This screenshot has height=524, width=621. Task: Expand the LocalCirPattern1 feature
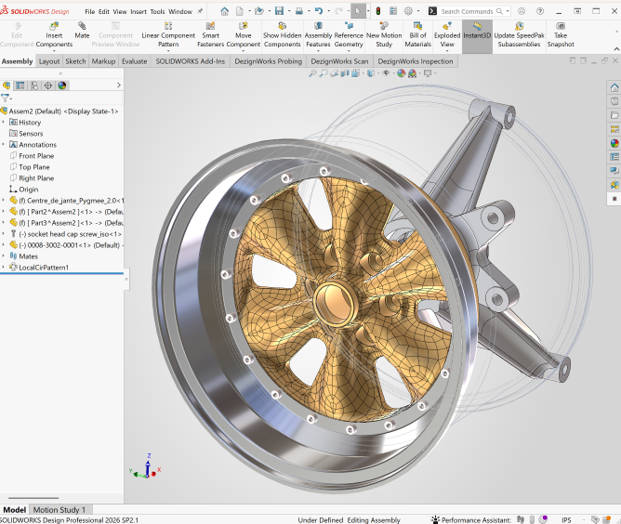[x=3, y=267]
